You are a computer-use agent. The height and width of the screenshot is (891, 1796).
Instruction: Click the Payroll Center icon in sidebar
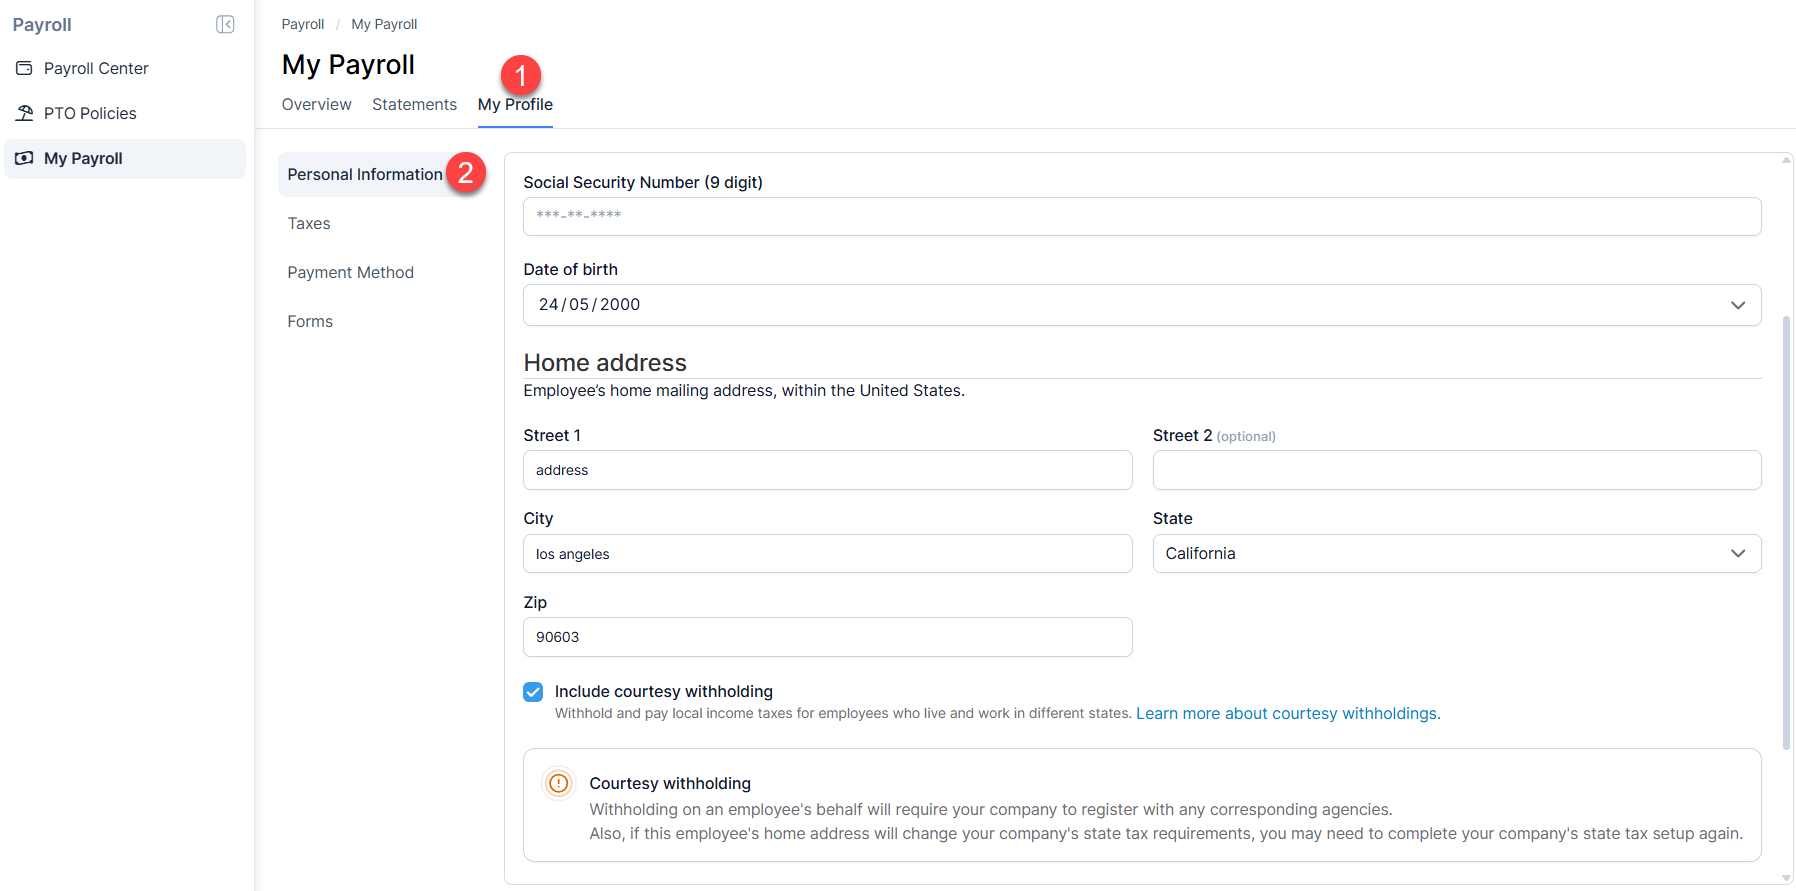(x=25, y=68)
